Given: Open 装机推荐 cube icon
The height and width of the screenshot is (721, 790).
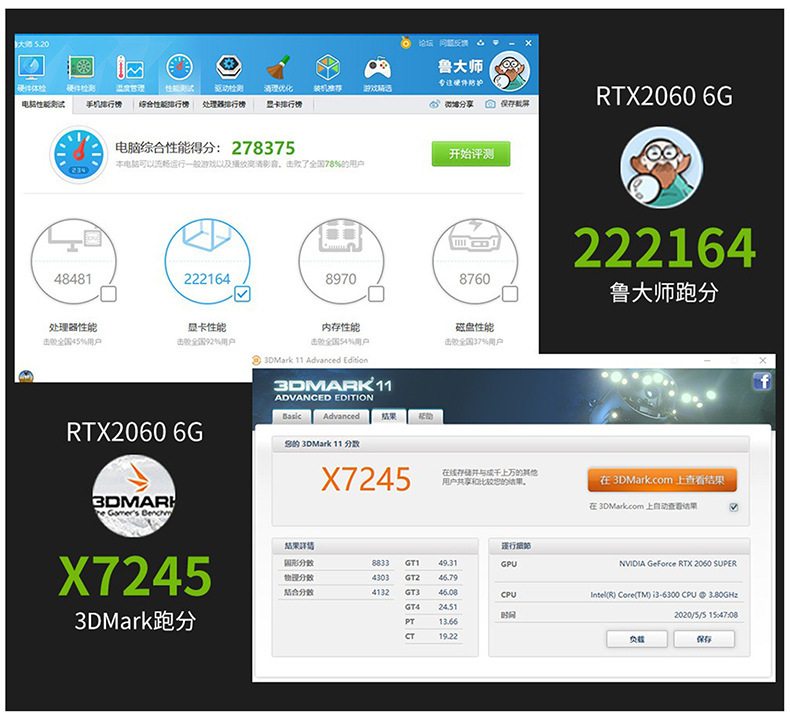Looking at the screenshot, I should coord(327,74).
